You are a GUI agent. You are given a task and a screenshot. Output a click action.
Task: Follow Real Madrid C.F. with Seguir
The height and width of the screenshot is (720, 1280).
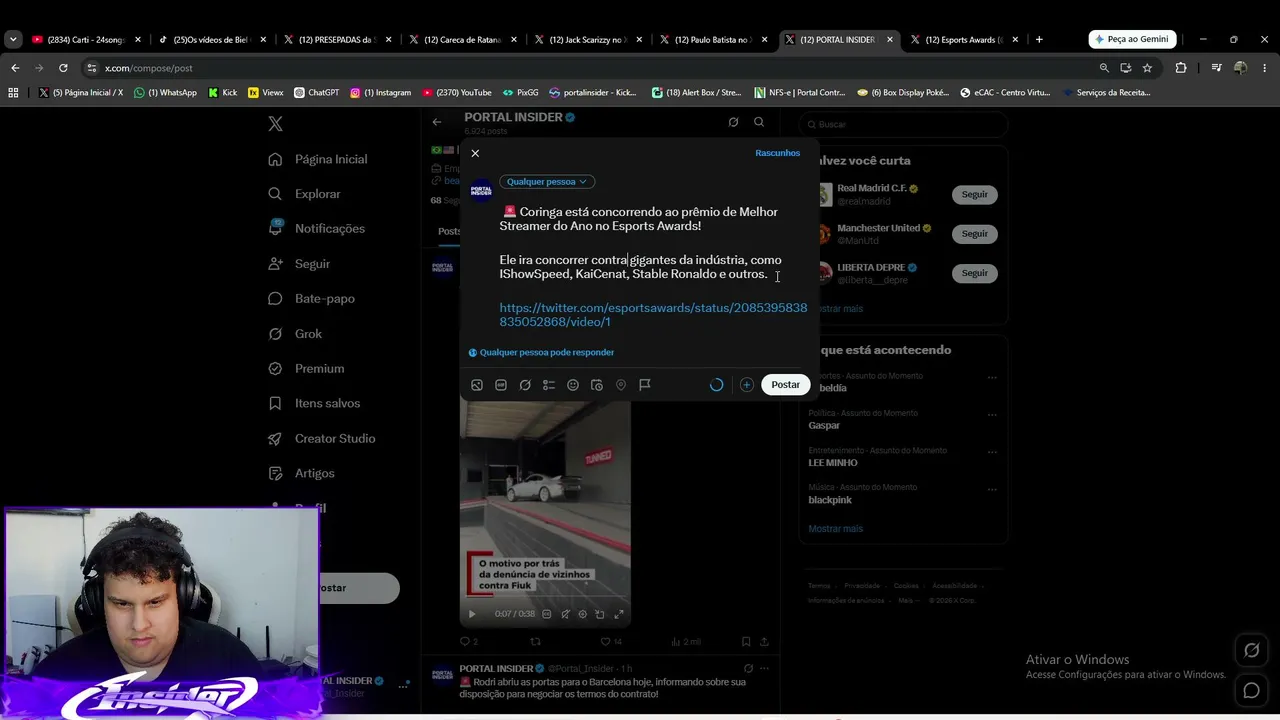point(974,194)
